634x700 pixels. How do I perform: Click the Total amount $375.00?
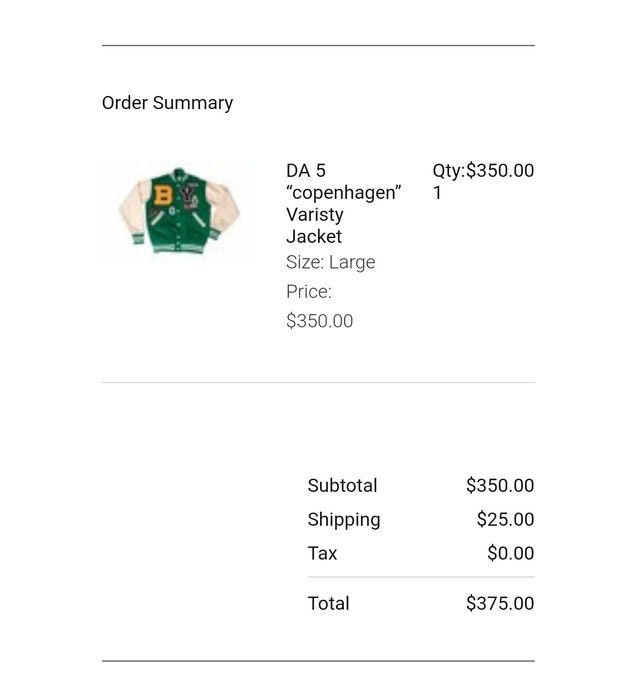[x=500, y=603]
